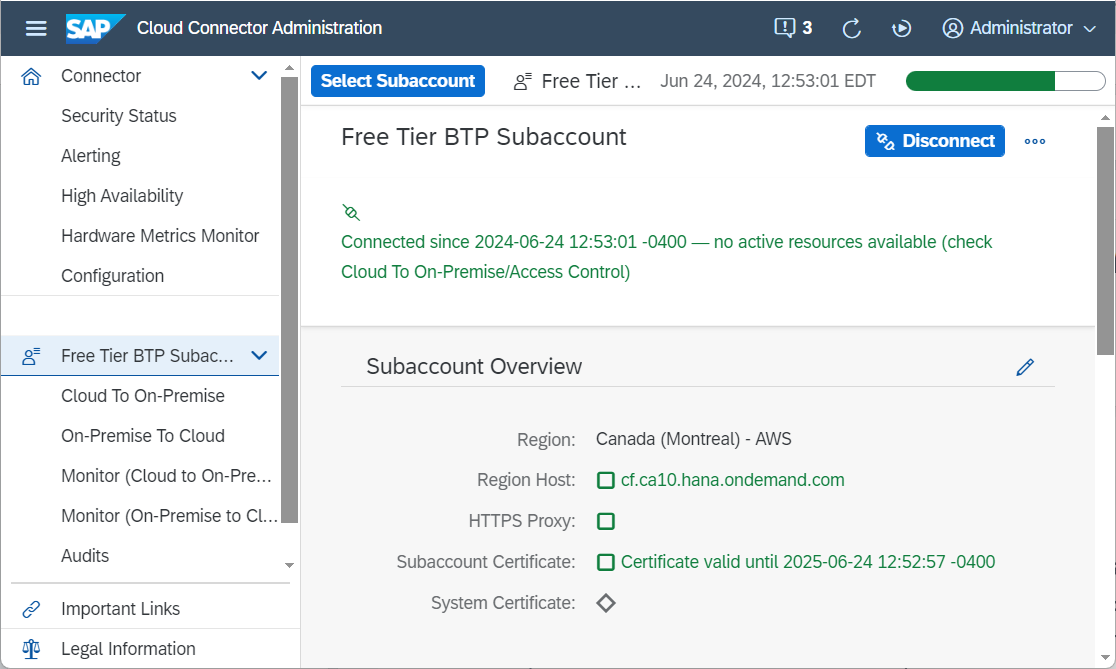Screen dimensions: 1116x669
Task: Click the Important Links chain icon
Action: pyautogui.click(x=31, y=609)
